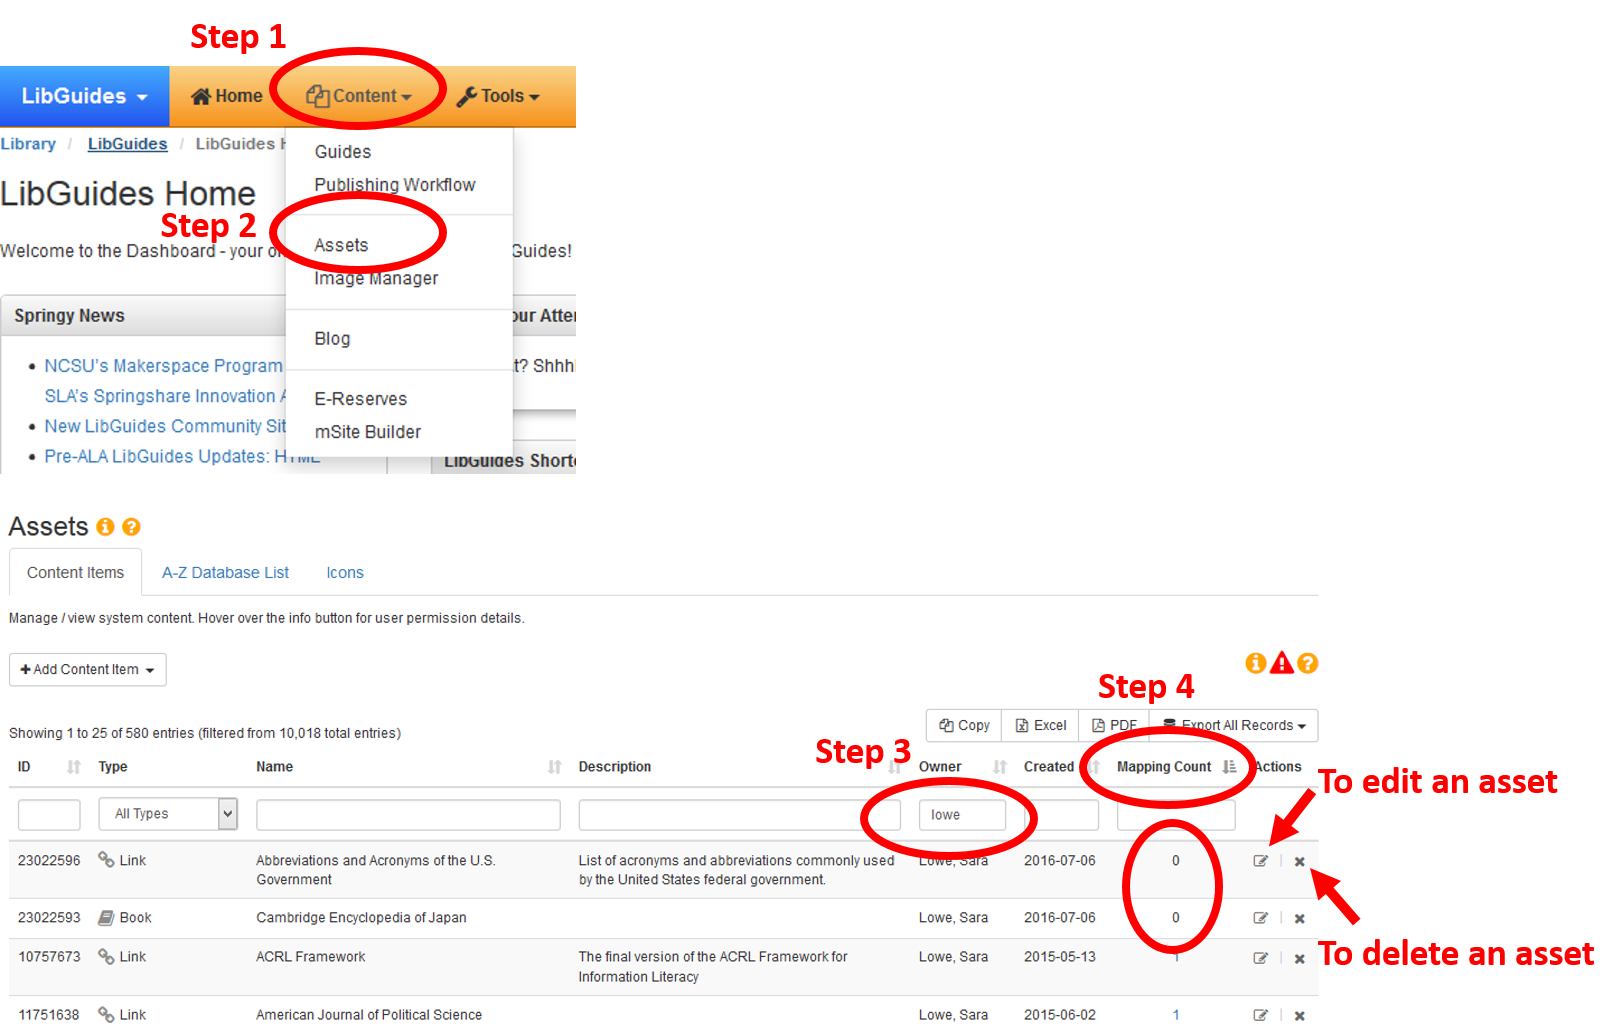
Task: Open the Content menu
Action: pos(359,96)
